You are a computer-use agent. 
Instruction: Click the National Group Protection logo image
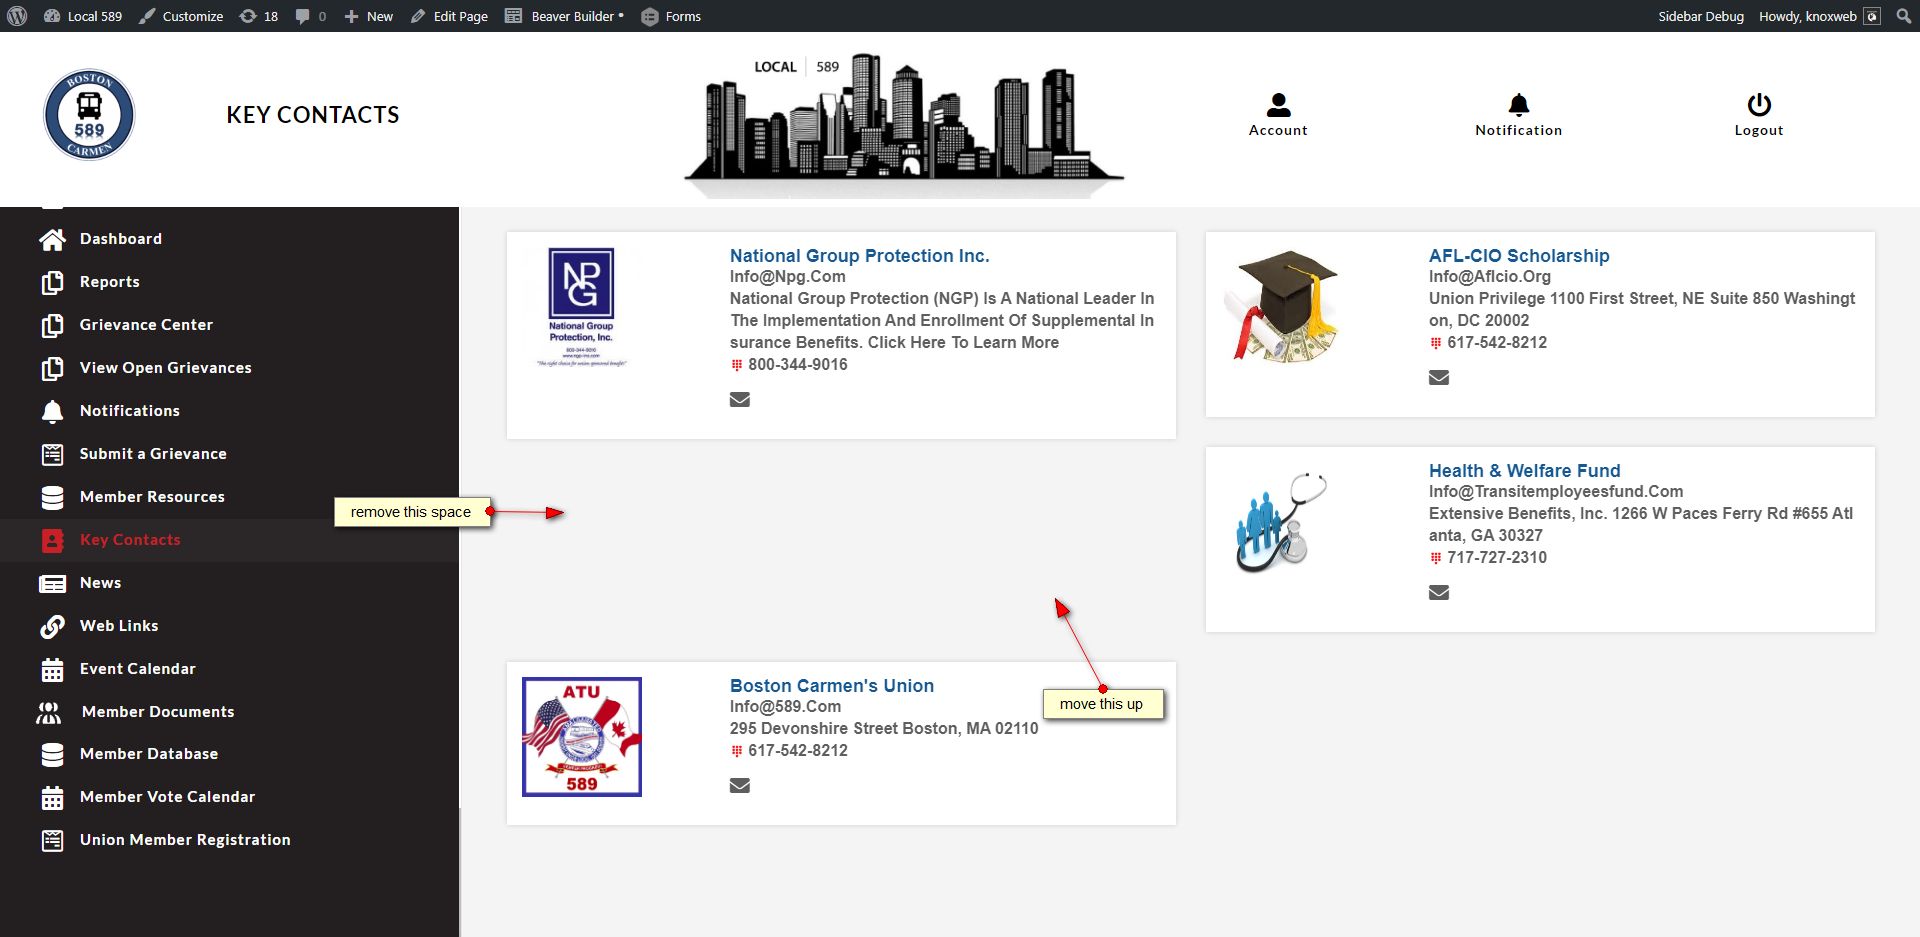click(x=581, y=308)
